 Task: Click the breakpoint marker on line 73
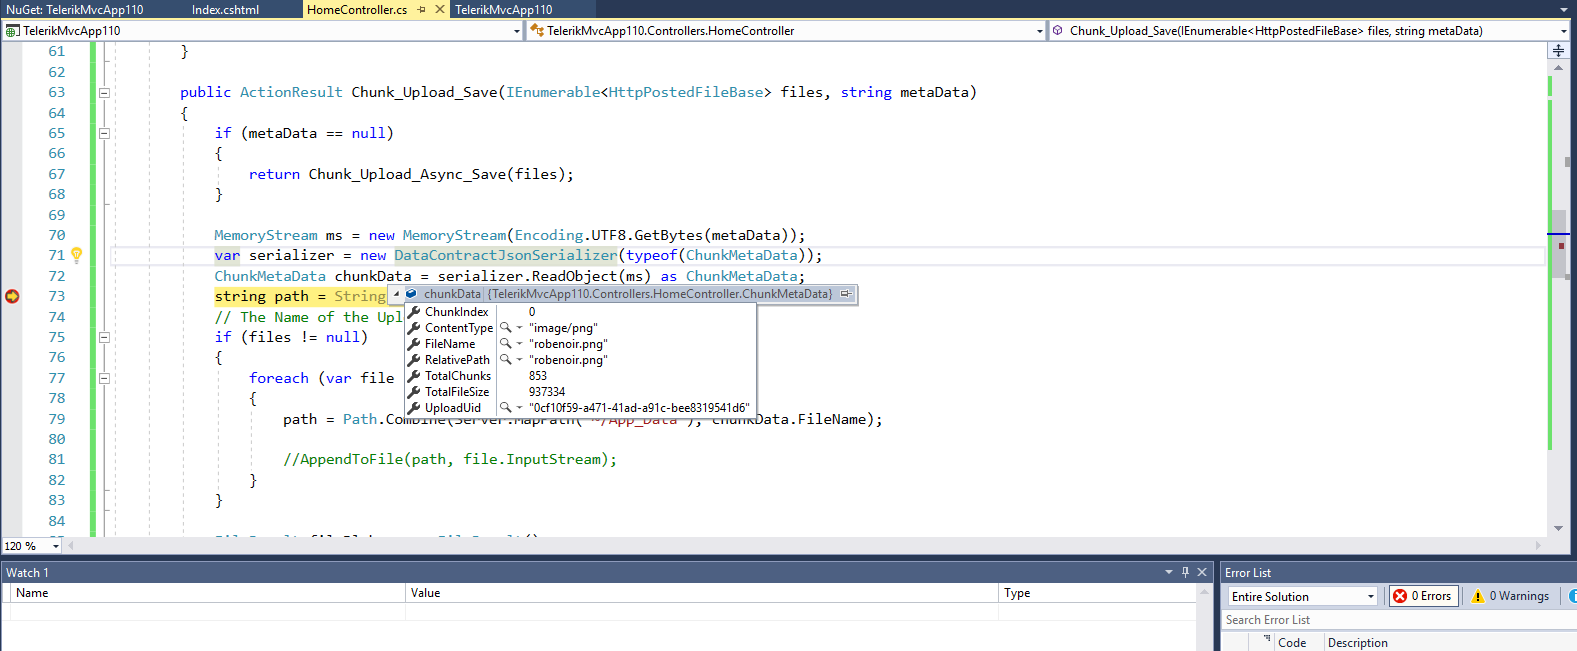tap(12, 296)
